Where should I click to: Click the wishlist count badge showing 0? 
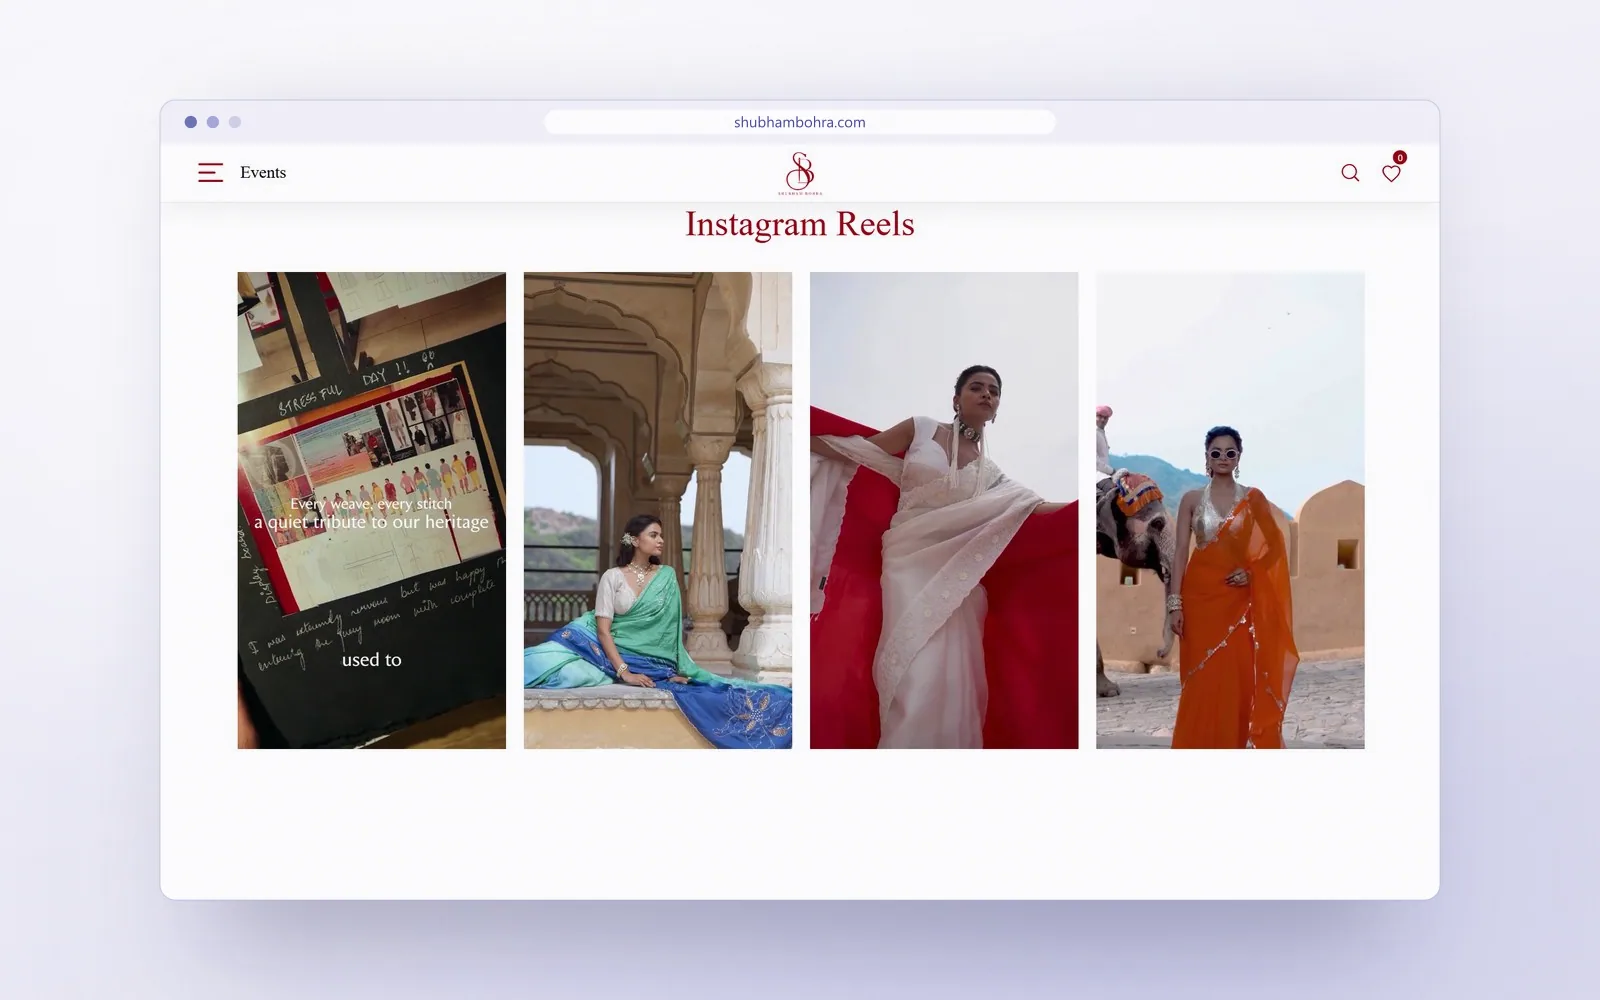click(1400, 157)
